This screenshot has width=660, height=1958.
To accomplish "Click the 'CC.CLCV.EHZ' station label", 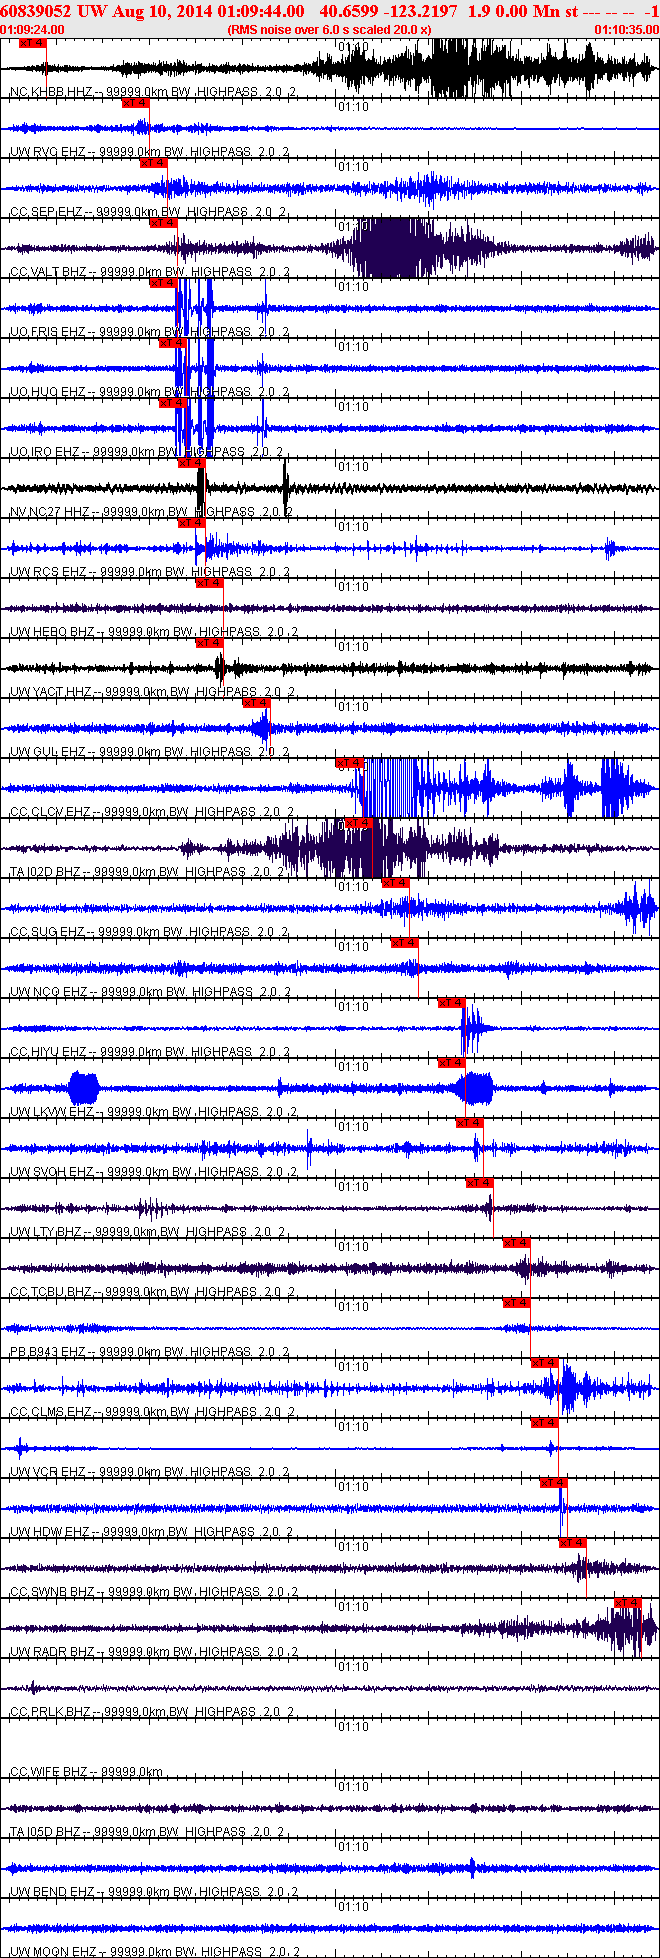I will coord(50,812).
